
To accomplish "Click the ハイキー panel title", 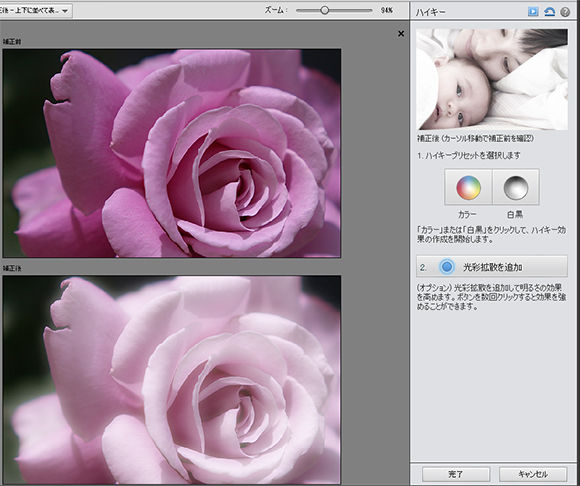I will tap(431, 12).
